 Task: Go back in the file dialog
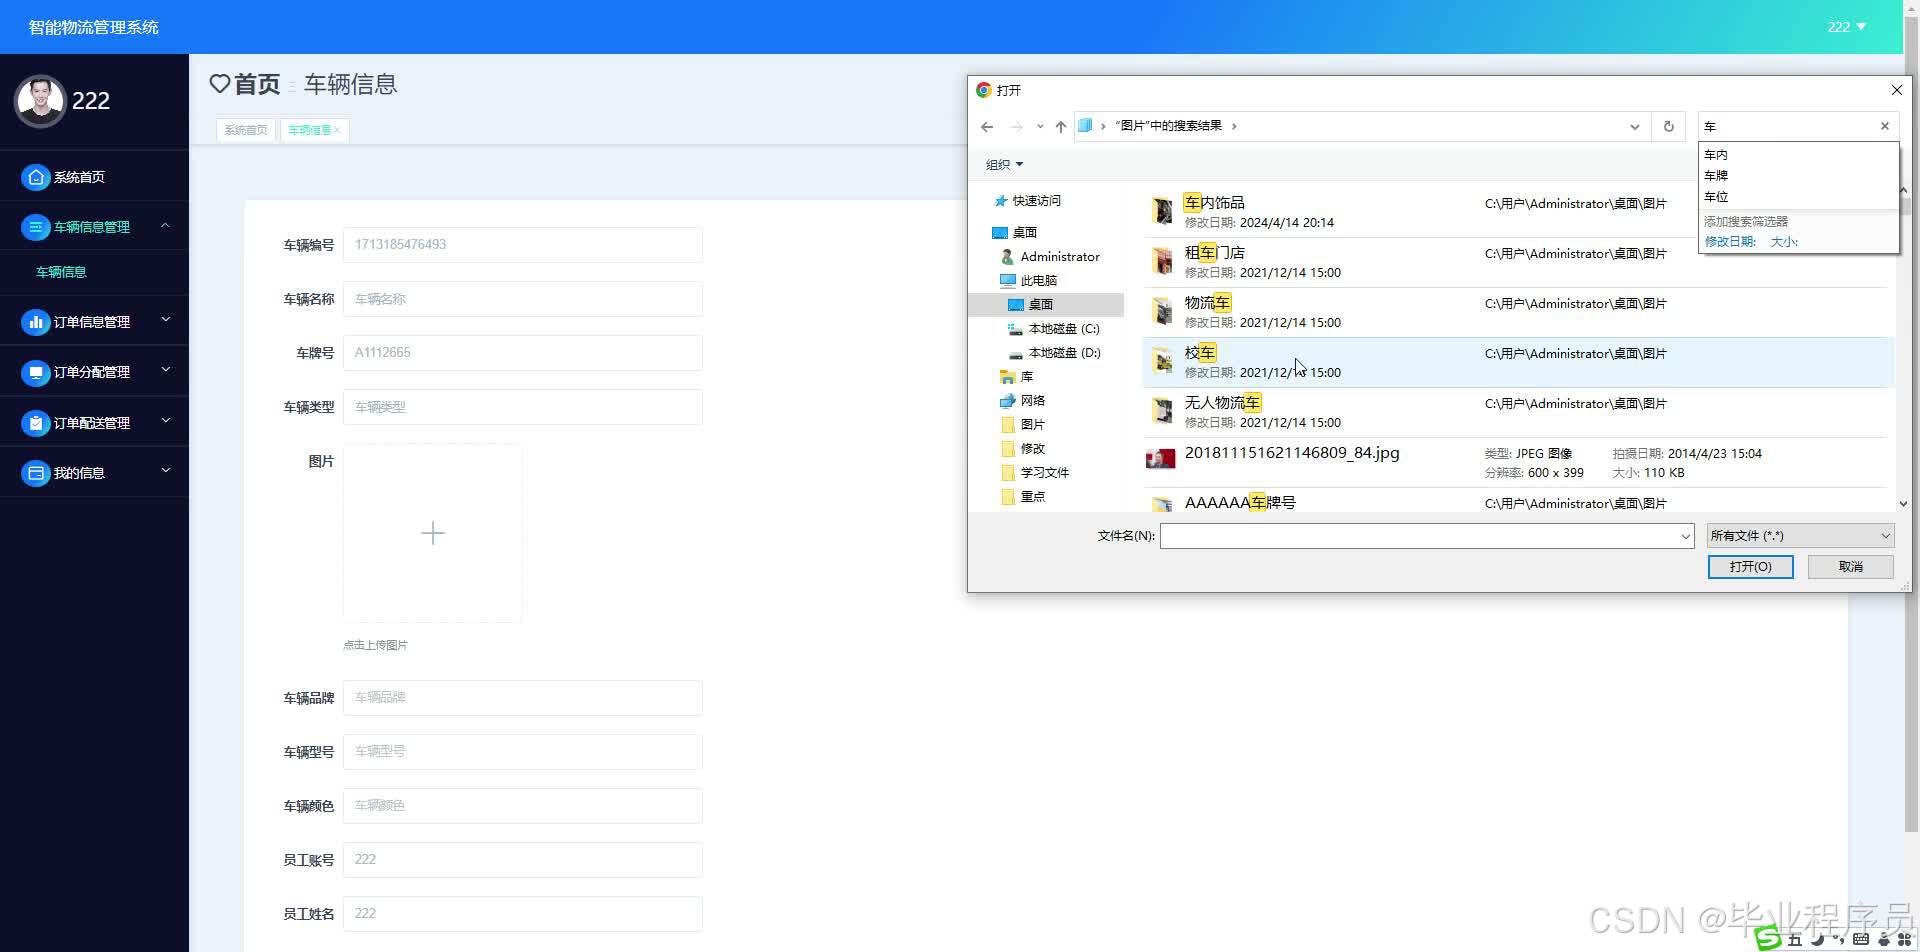987,127
